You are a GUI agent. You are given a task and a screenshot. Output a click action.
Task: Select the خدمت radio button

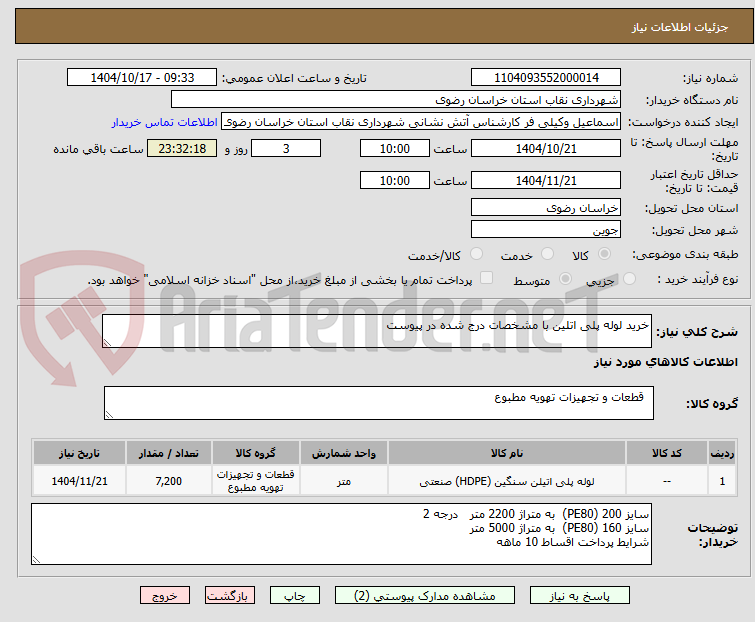coord(547,254)
